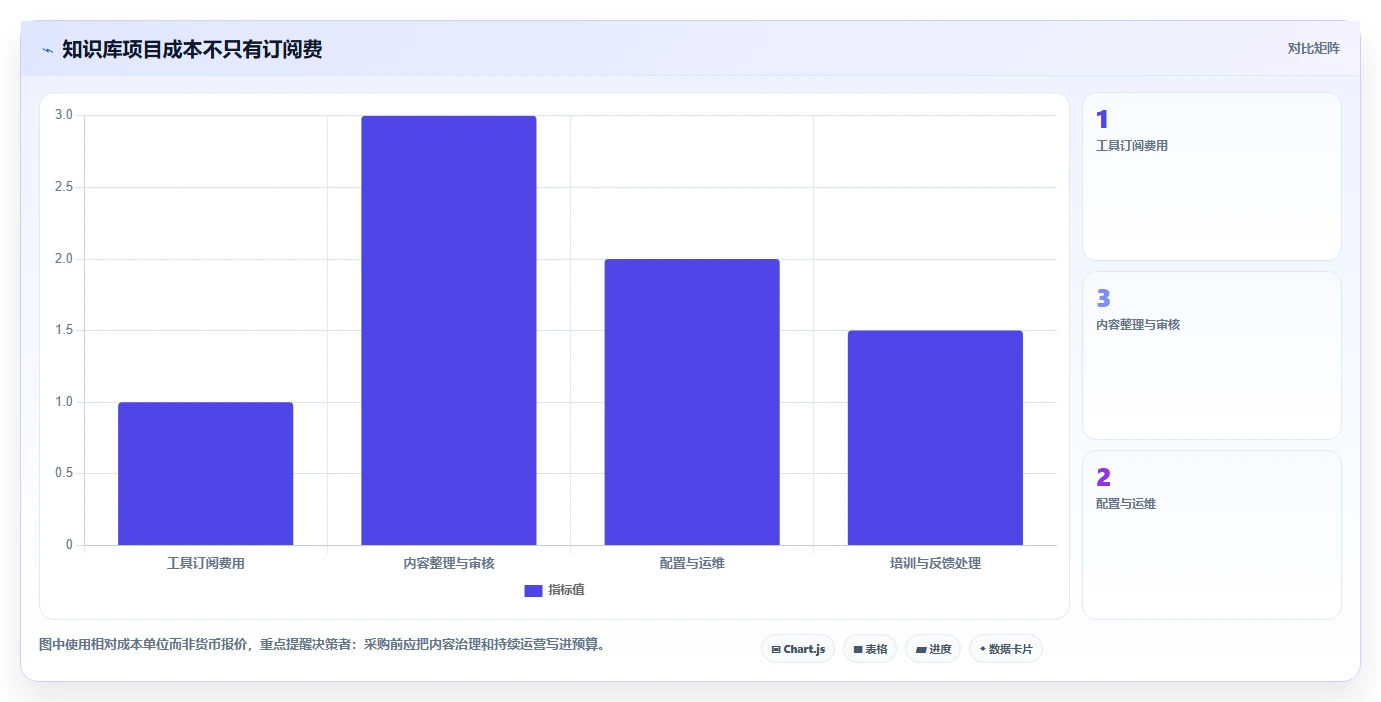Click the 对比矩阵 label in header
This screenshot has height=702, width=1381.
pyautogui.click(x=1314, y=48)
